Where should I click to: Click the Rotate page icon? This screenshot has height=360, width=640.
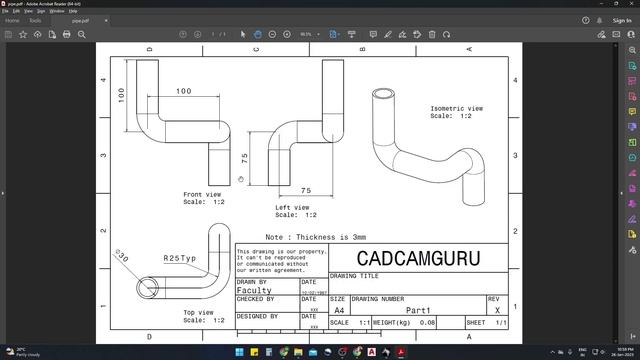pos(447,35)
